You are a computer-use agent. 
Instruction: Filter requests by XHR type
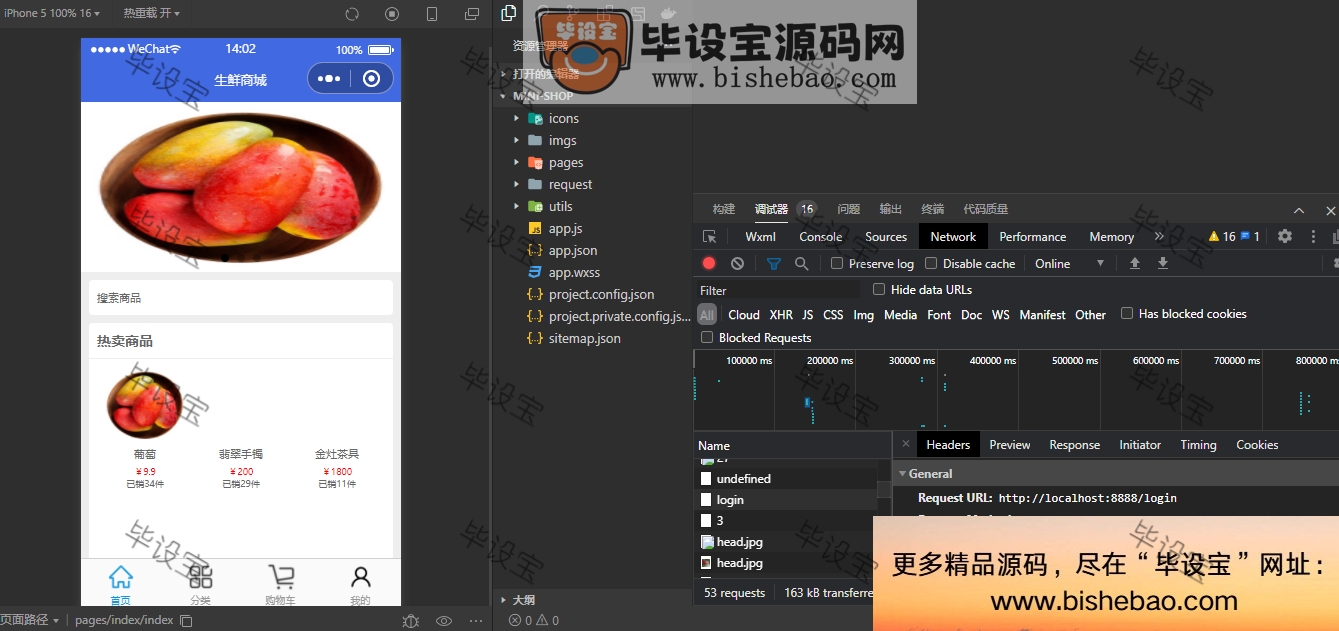coord(781,314)
